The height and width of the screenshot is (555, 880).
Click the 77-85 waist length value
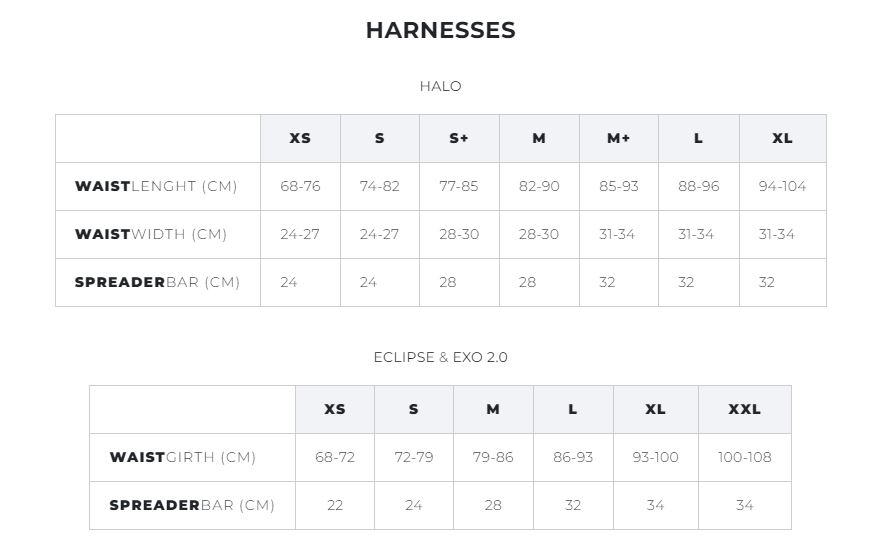click(x=459, y=186)
